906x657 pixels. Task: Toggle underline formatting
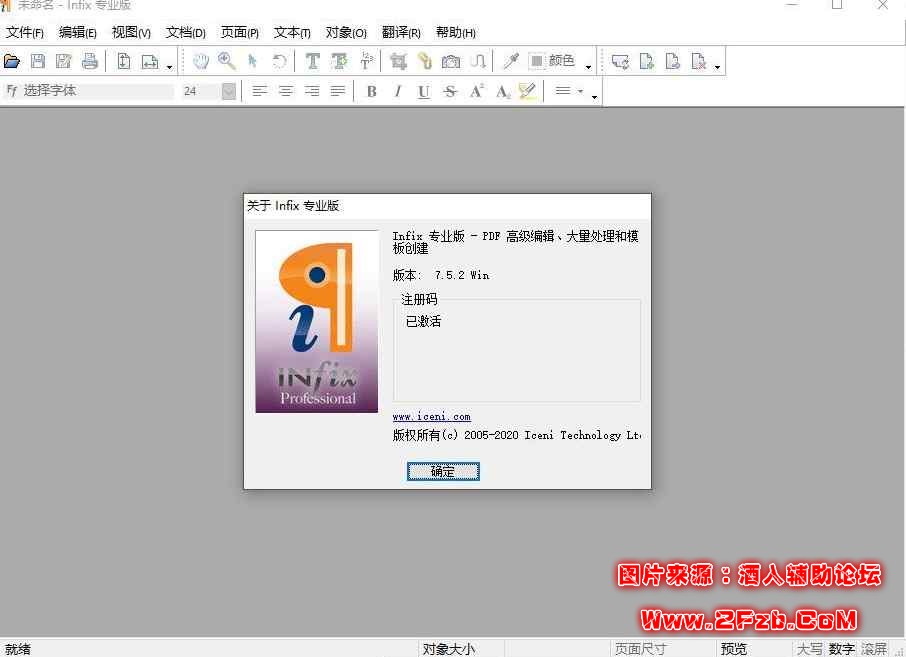(x=422, y=92)
